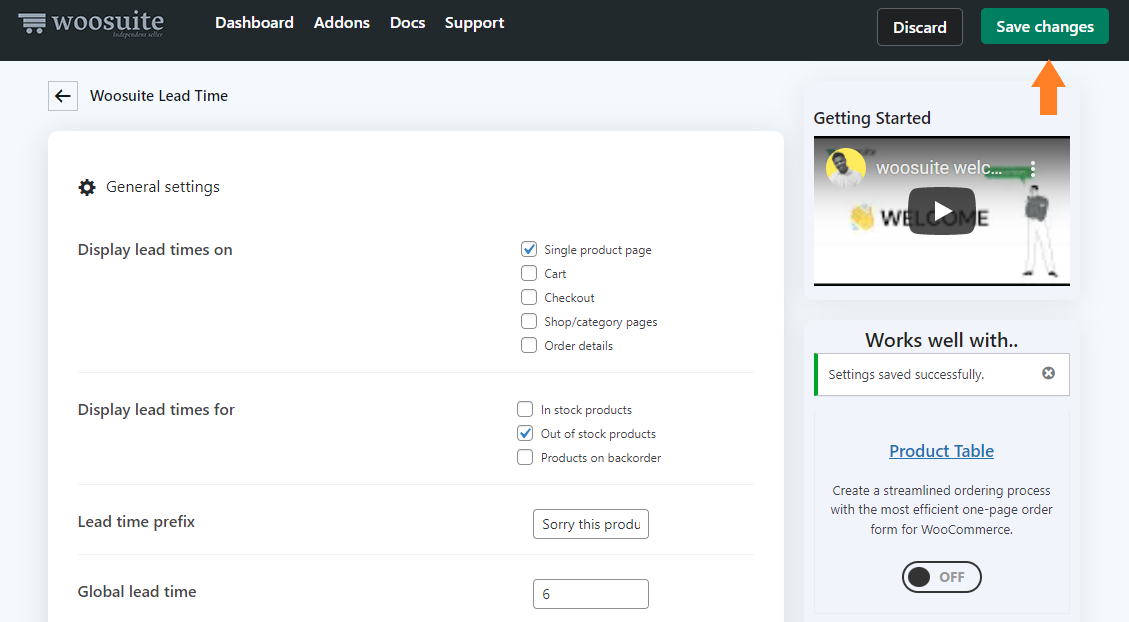Screen dimensions: 1129x622
Task: Click the woosuite welcome video title
Action: (x=938, y=168)
